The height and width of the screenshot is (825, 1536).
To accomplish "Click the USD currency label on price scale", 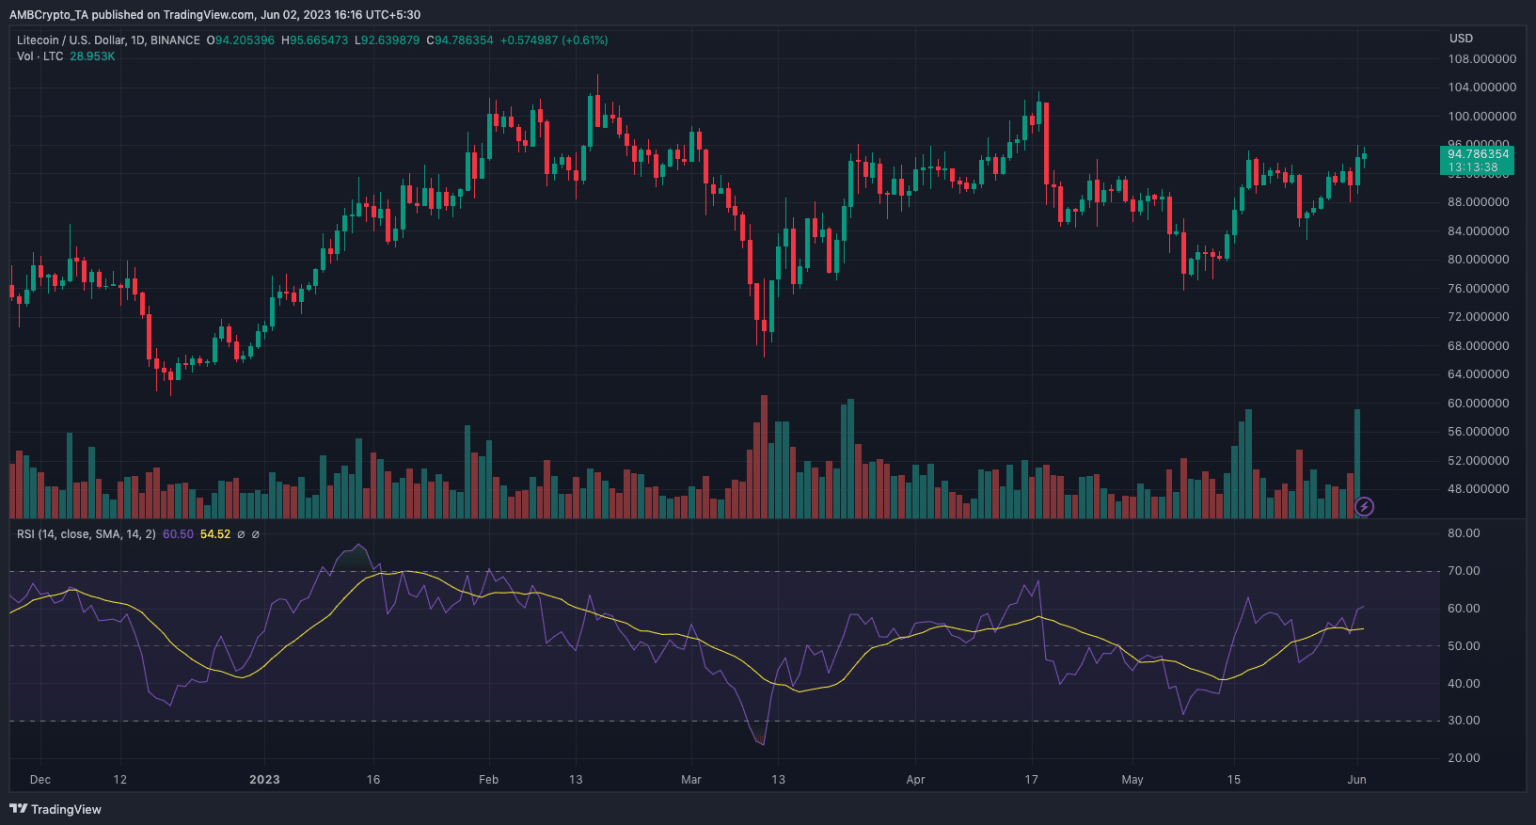I will click(1460, 38).
